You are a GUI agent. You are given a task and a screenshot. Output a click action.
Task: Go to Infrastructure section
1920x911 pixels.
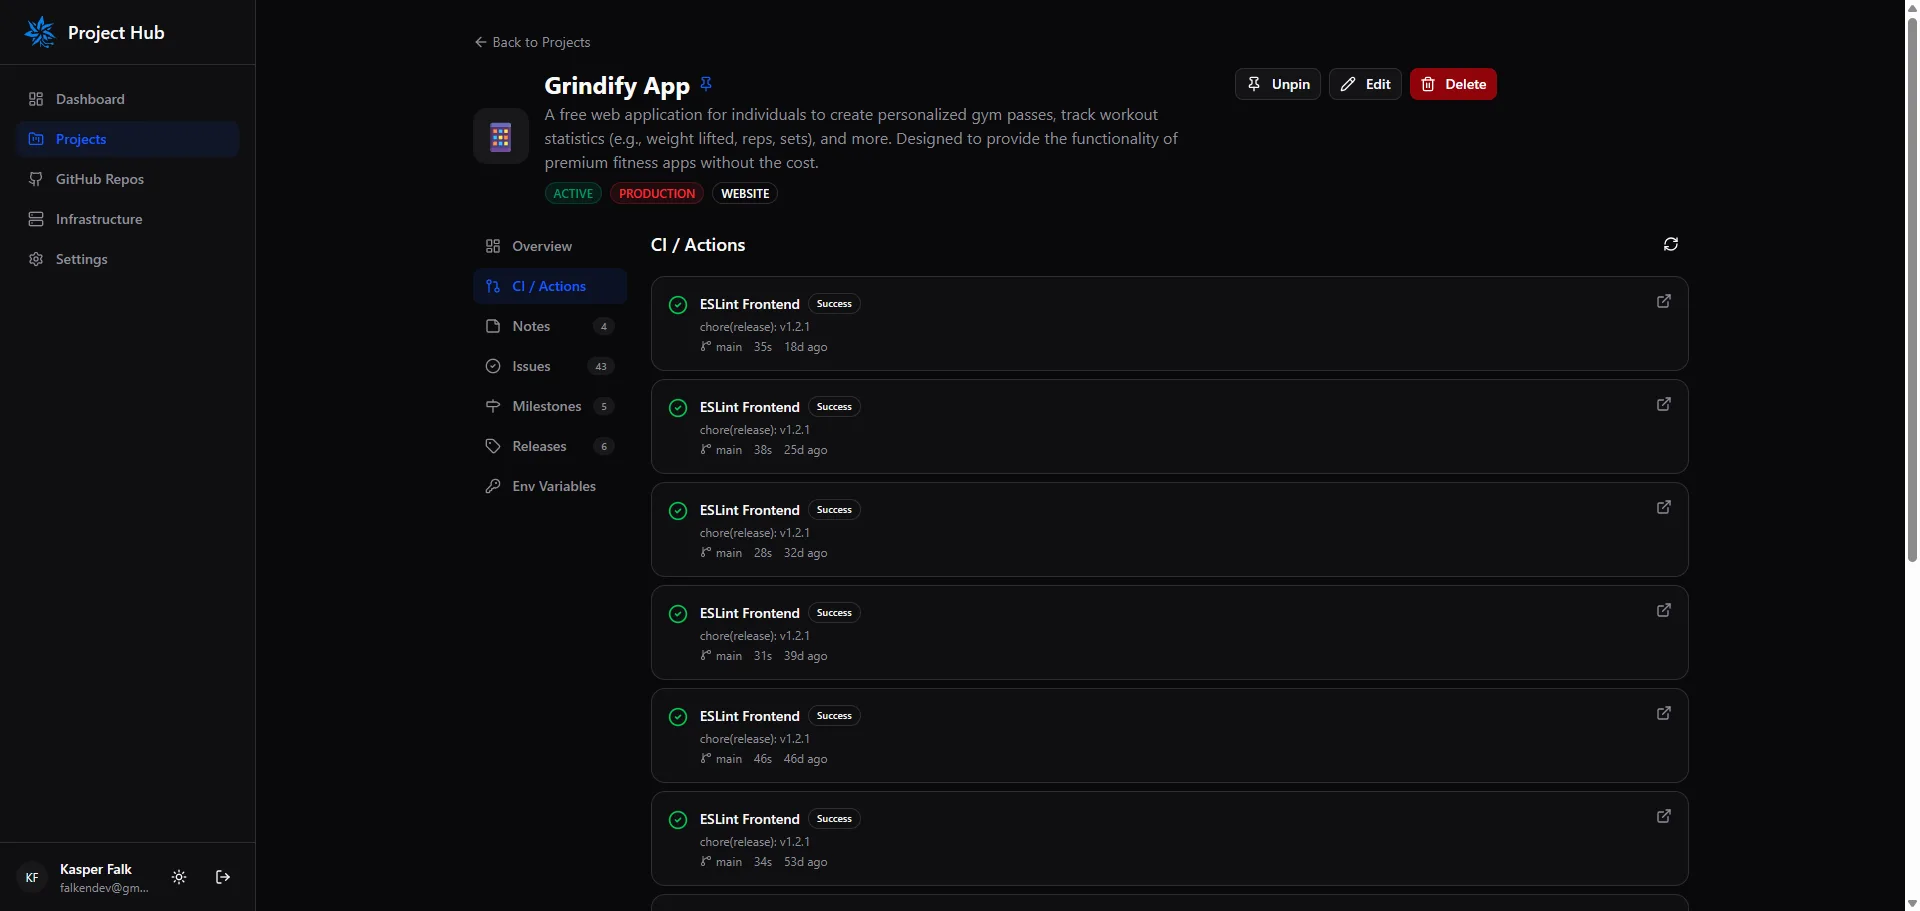(x=127, y=219)
